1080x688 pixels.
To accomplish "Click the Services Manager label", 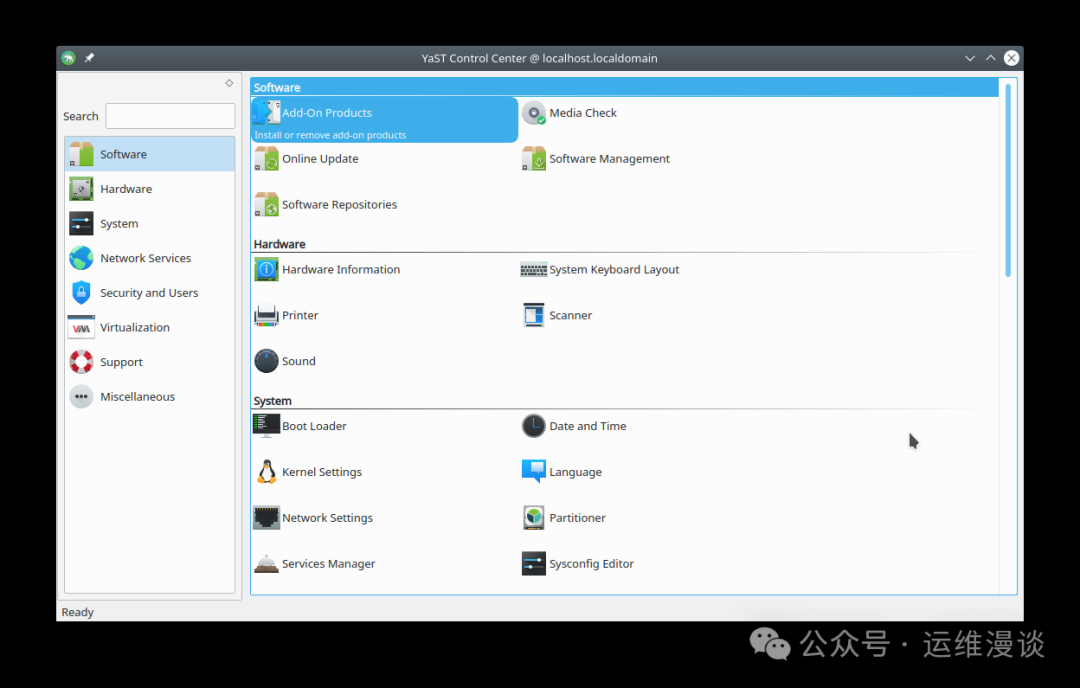I will coord(329,563).
